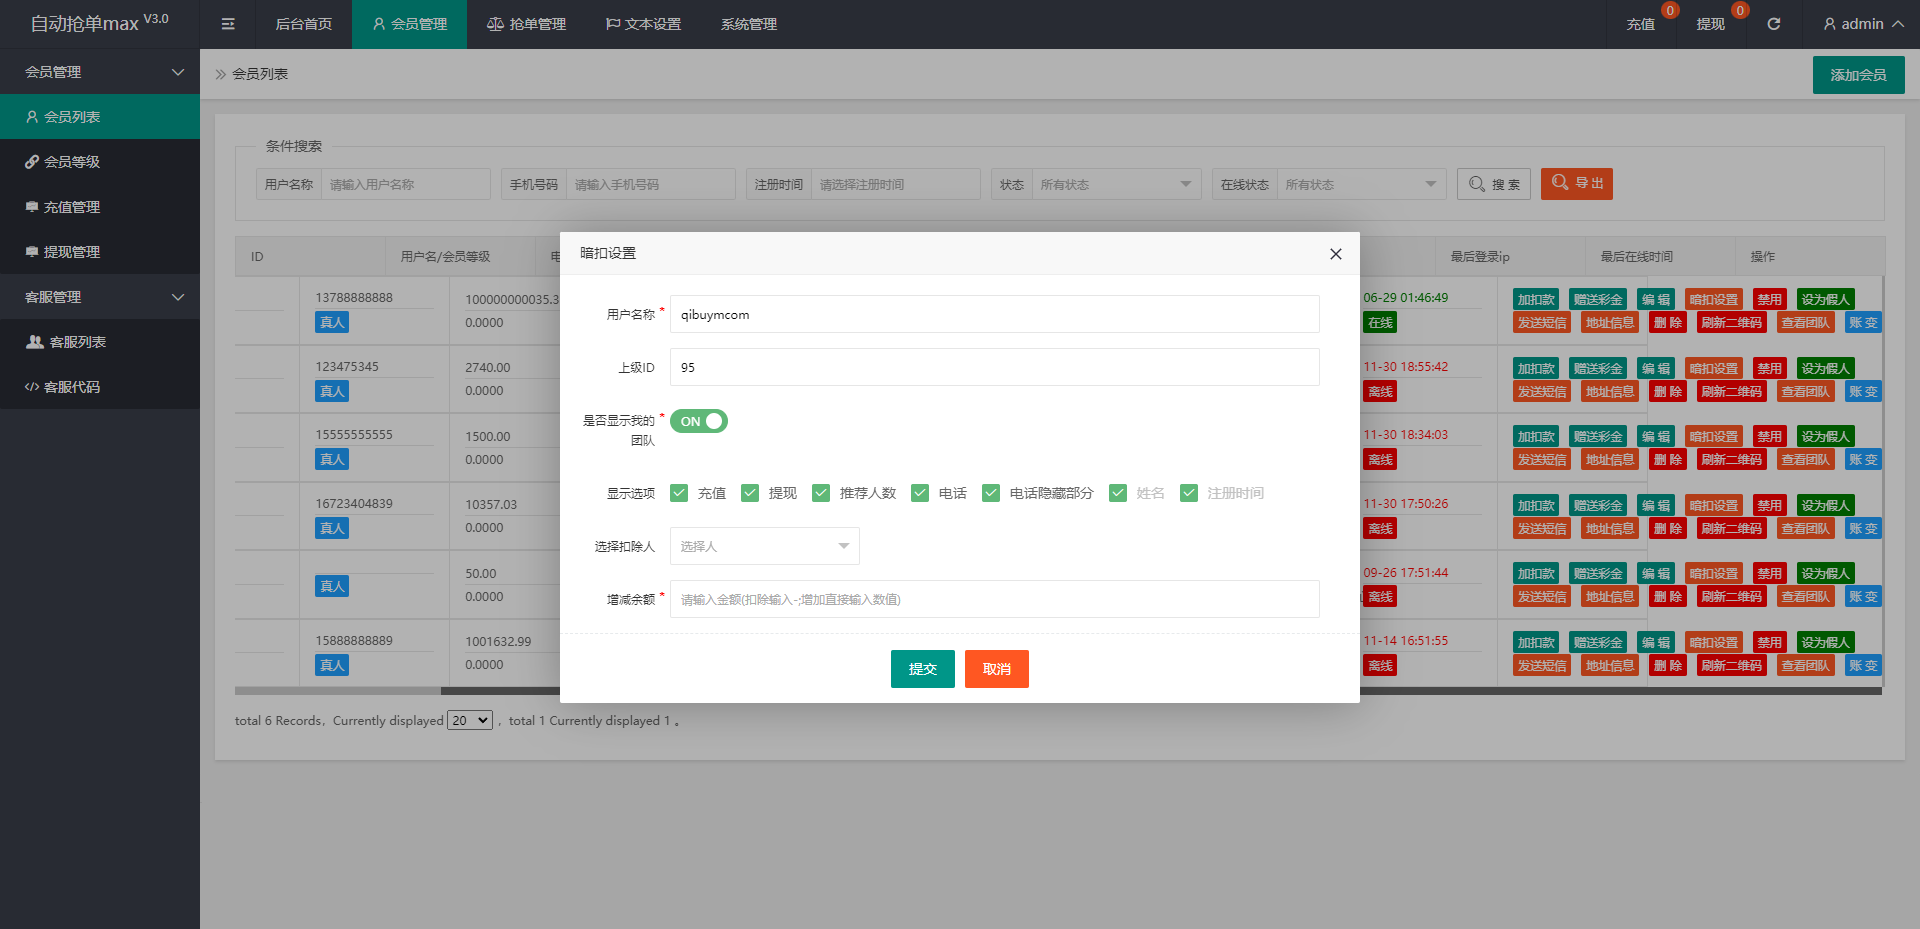Click the 用户名称 search input

pos(406,184)
